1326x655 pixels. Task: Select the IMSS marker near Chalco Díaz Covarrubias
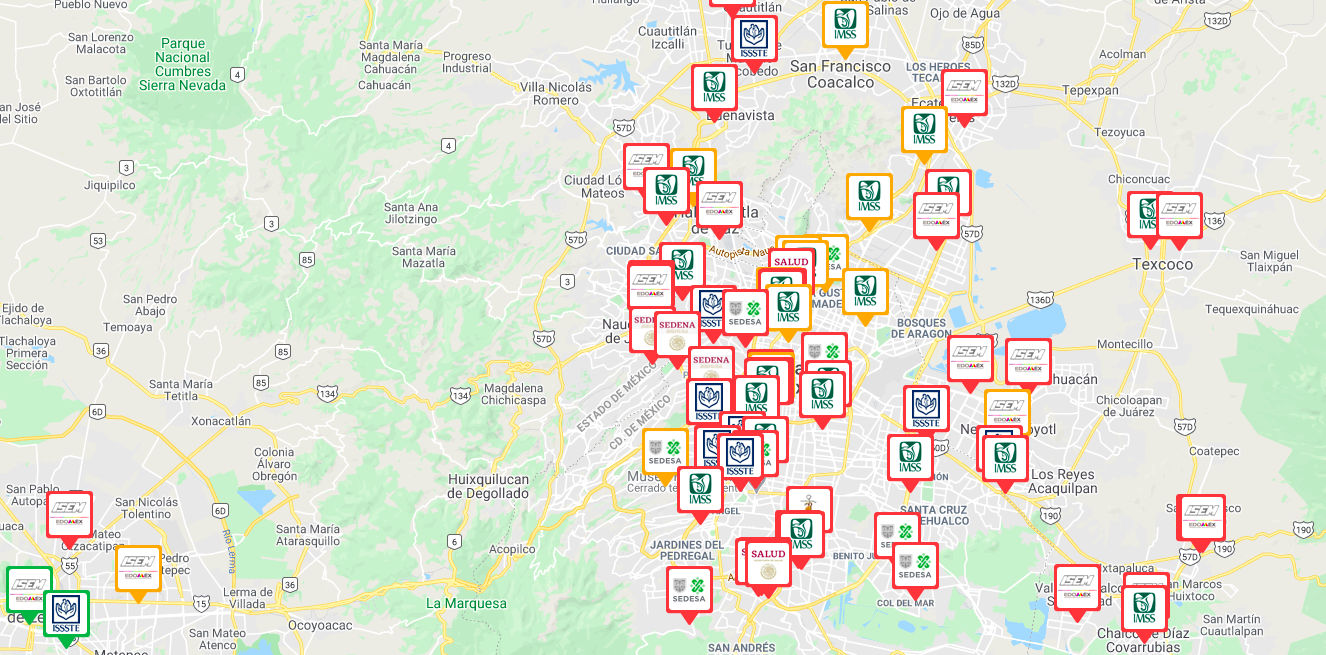(1146, 608)
